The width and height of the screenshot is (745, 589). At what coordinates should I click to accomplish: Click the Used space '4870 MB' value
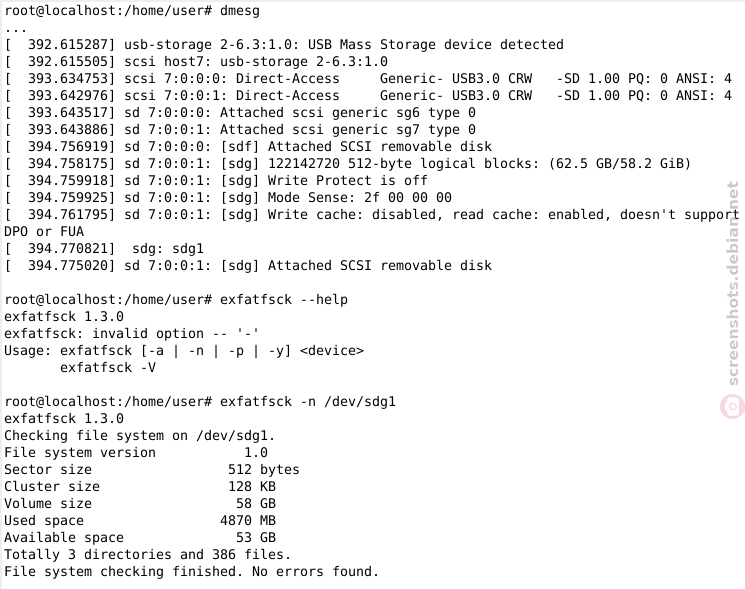tap(248, 521)
